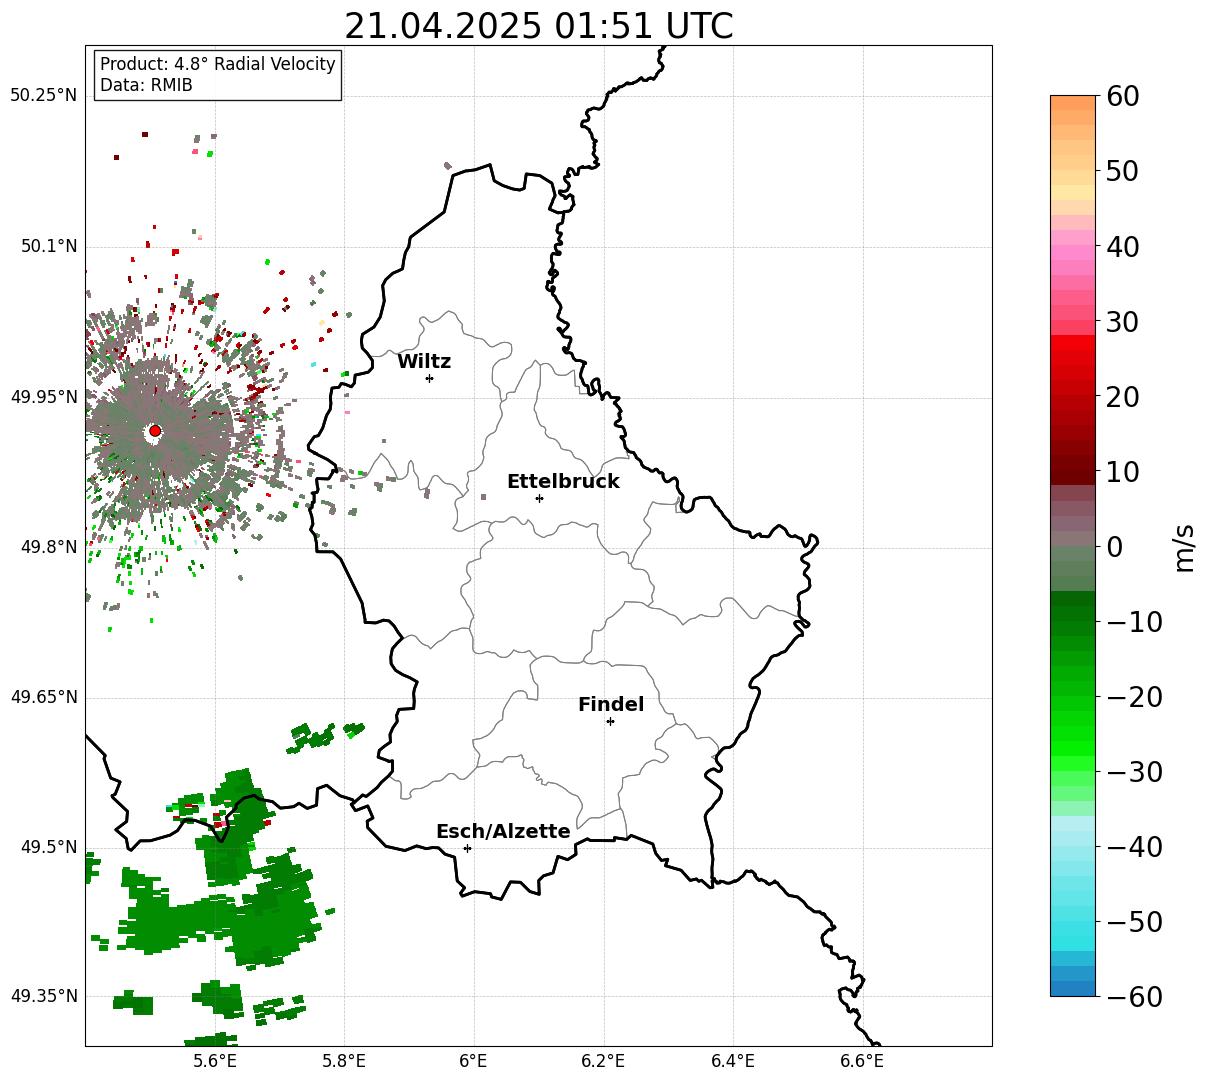This screenshot has height=1081, width=1207.
Task: Click the colorbar value −20
Action: 1134,697
